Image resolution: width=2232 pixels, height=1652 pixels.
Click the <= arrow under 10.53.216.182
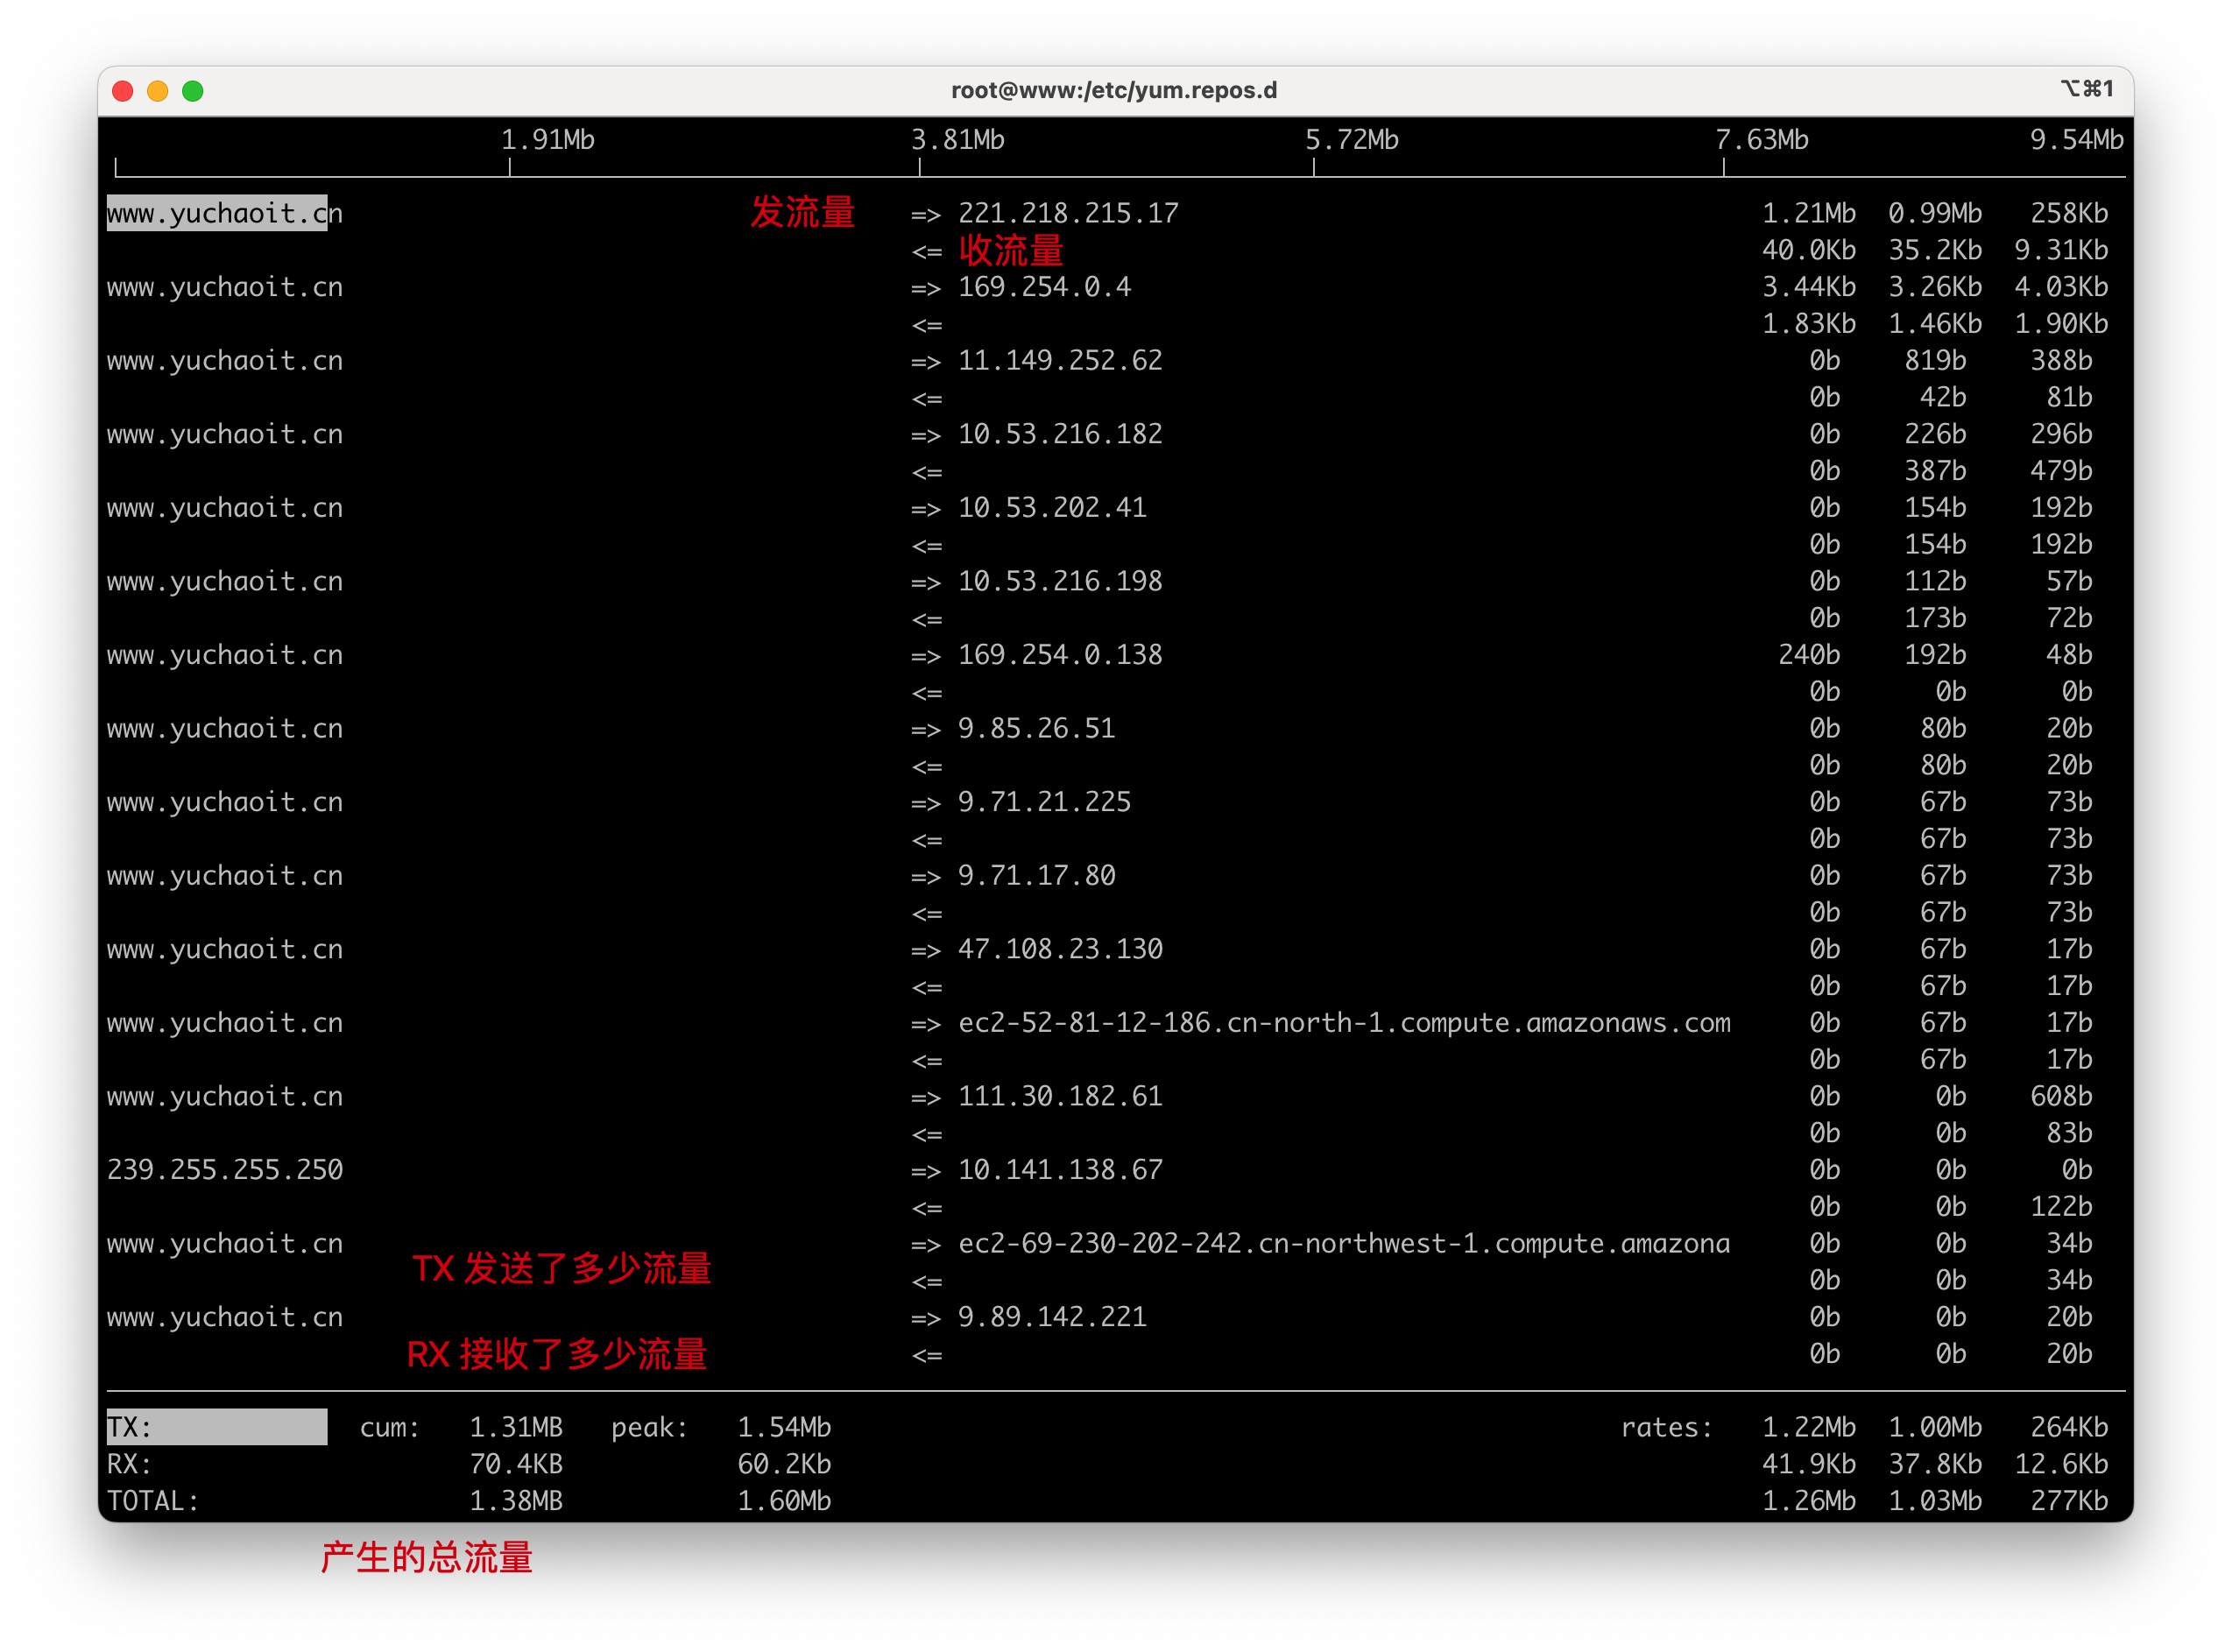[926, 472]
